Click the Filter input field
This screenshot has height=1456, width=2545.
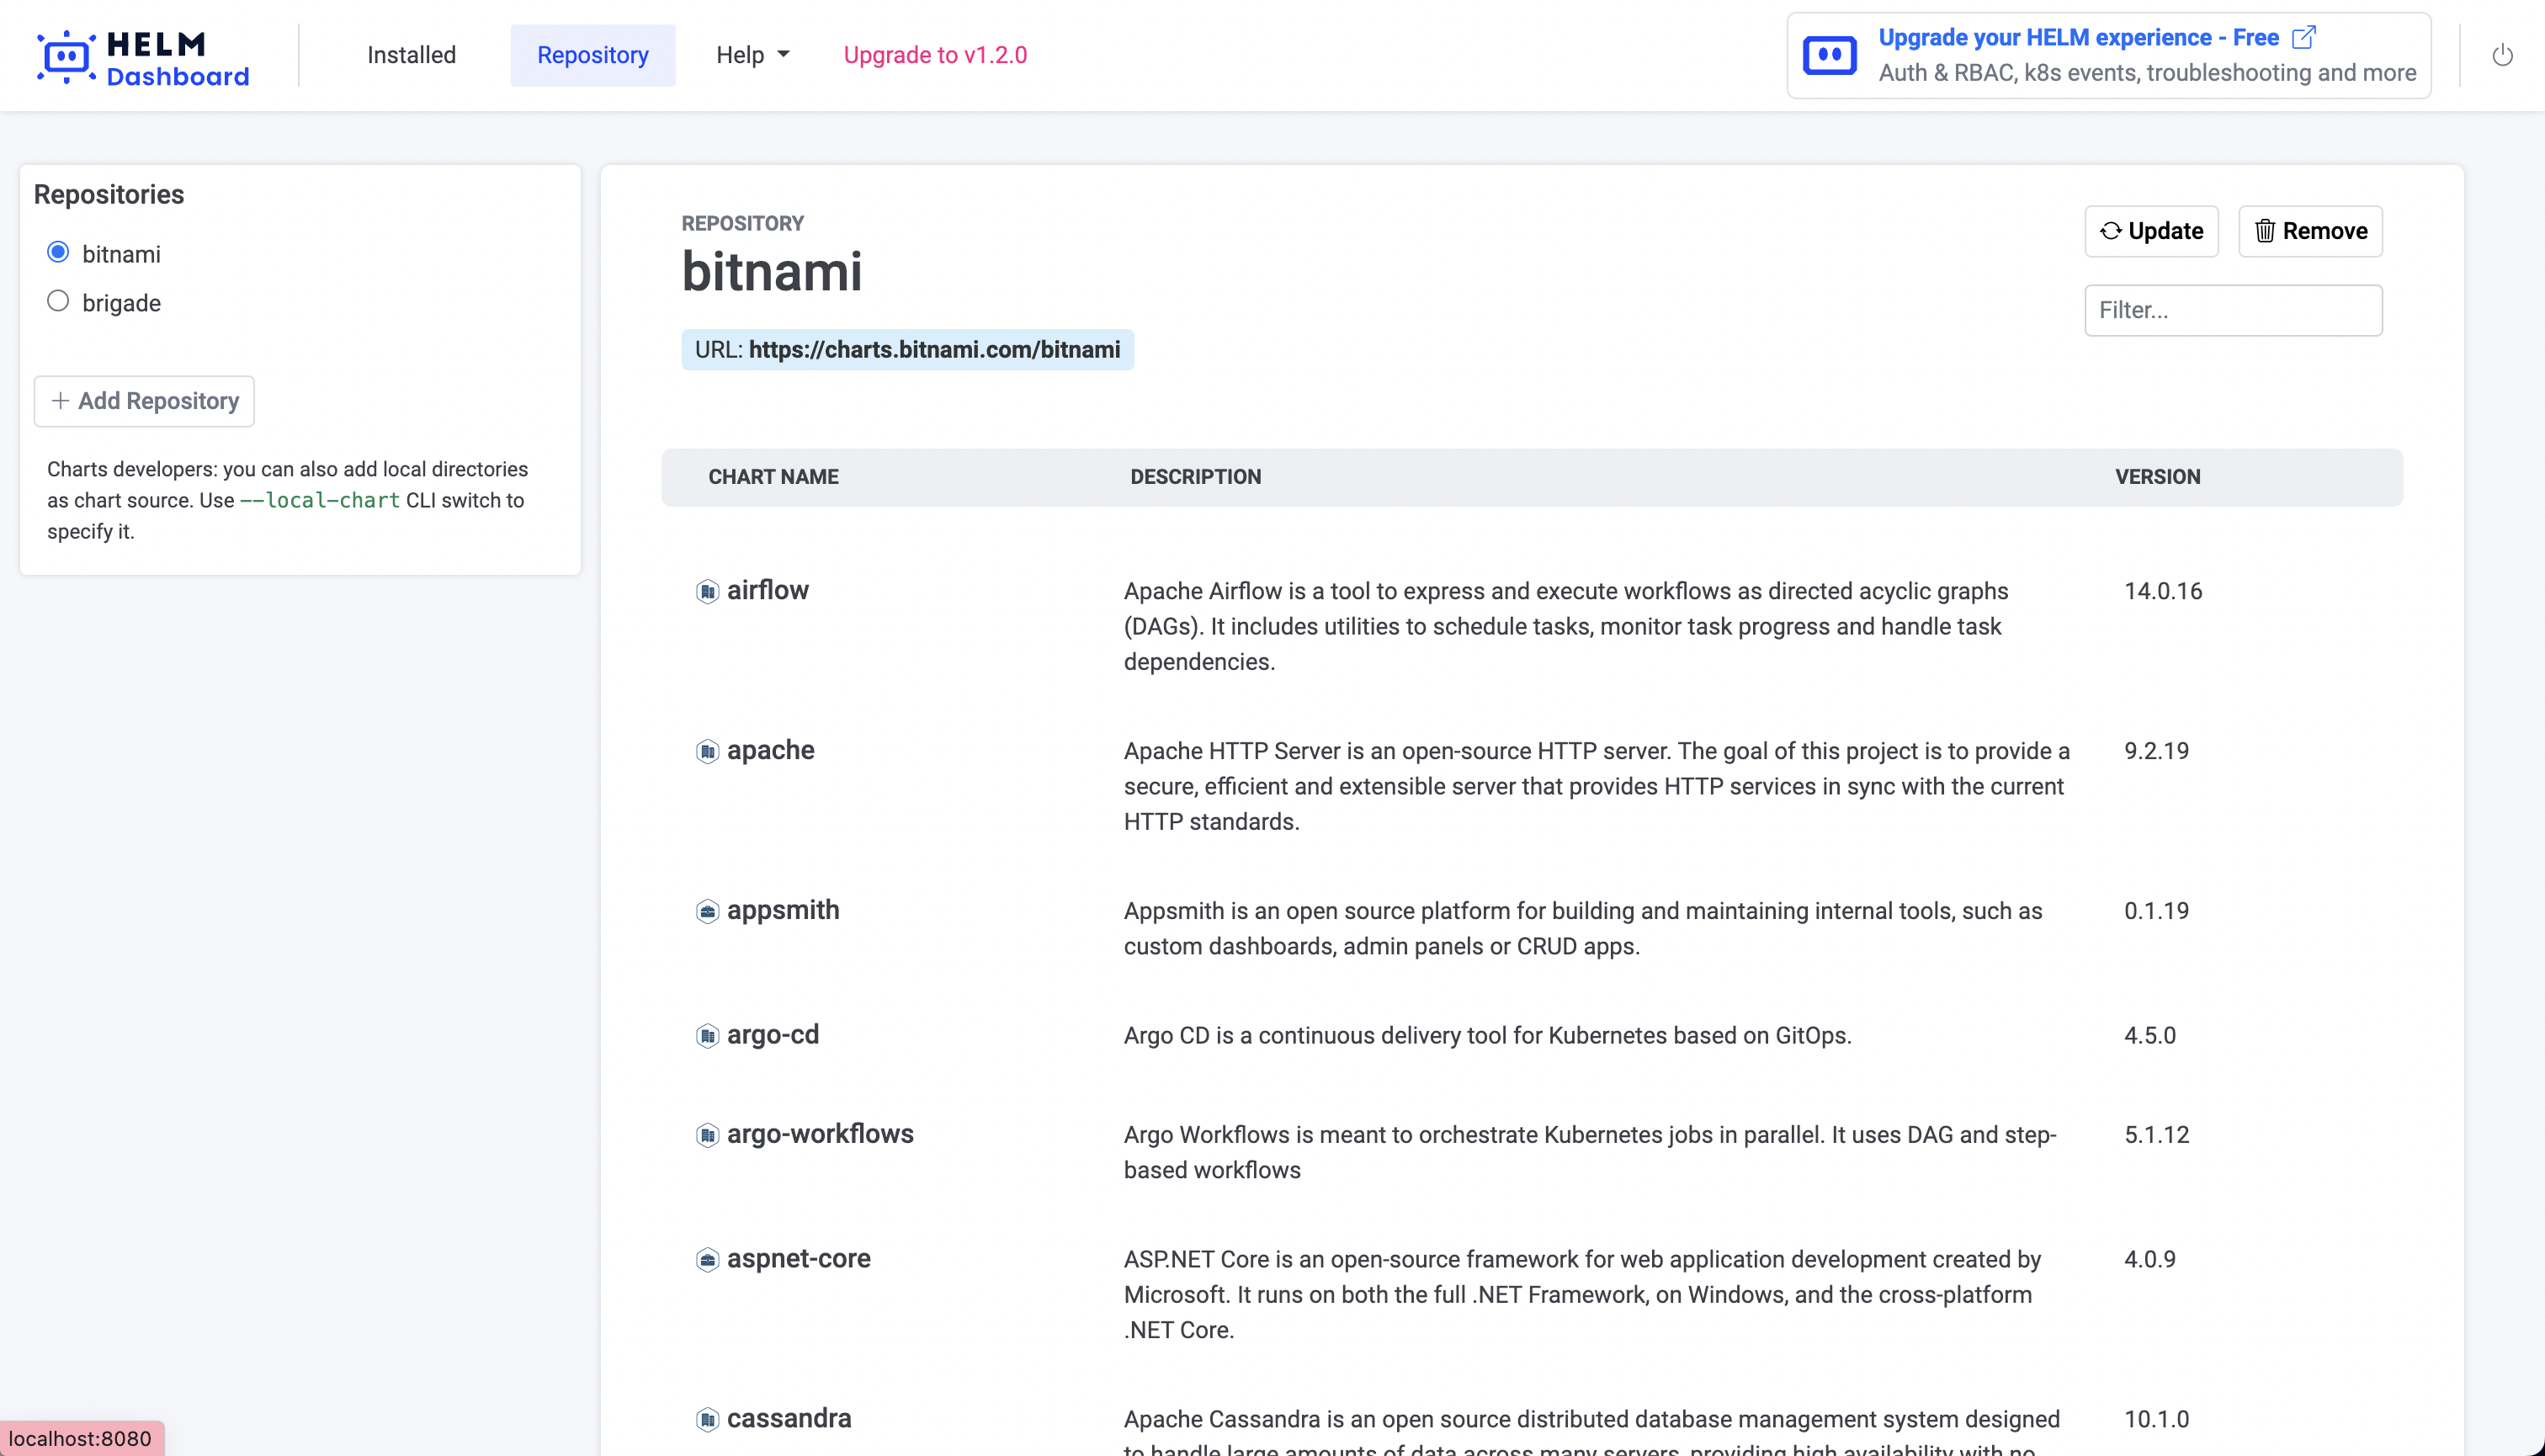(x=2233, y=310)
